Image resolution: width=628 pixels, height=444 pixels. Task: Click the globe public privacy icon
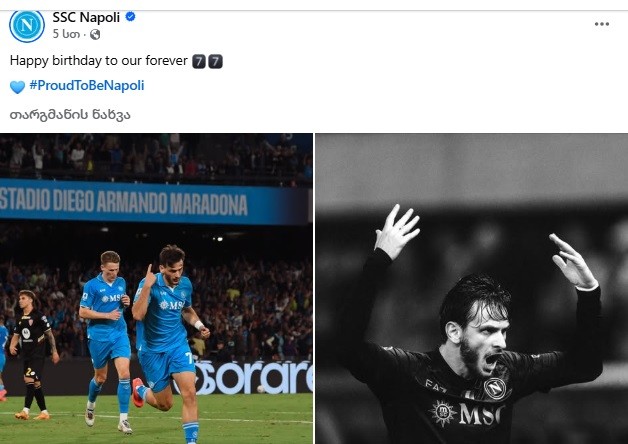pos(95,35)
